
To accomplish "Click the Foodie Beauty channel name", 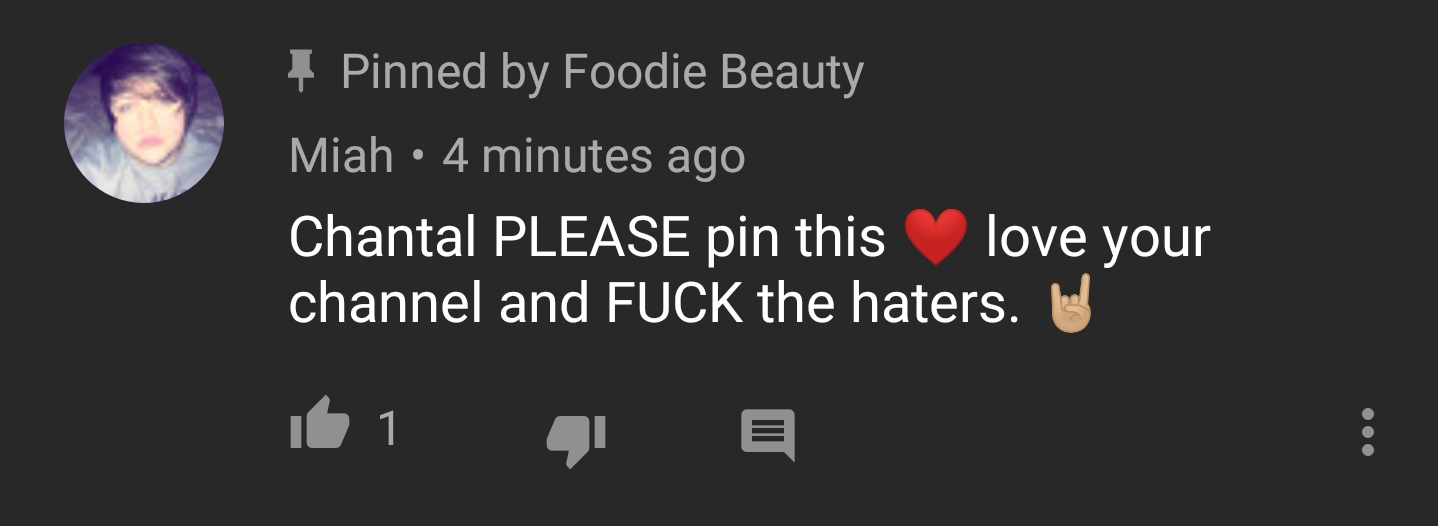I will click(x=713, y=72).
